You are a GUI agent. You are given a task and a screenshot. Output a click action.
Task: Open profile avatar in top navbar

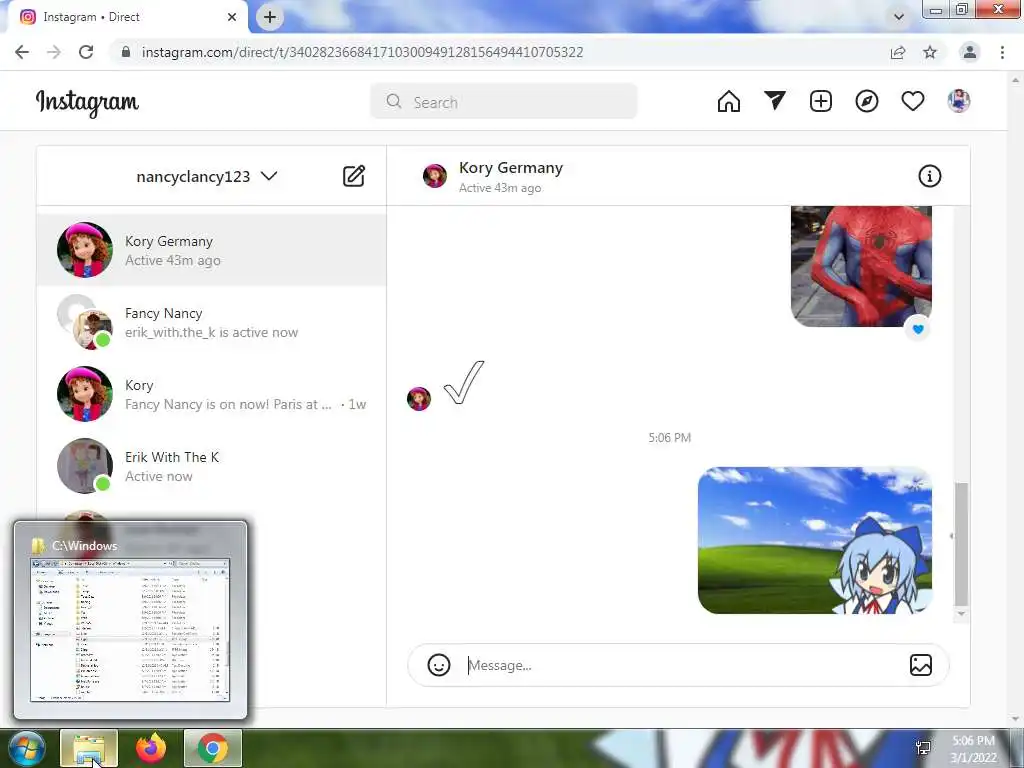pos(959,101)
